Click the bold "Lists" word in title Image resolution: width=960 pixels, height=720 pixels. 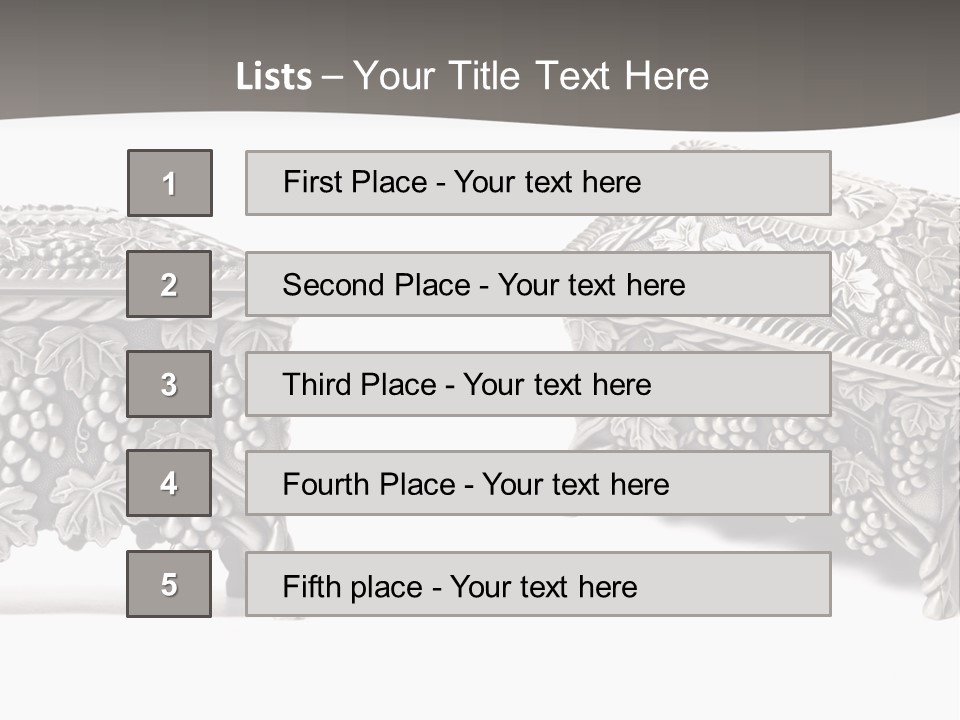point(273,76)
